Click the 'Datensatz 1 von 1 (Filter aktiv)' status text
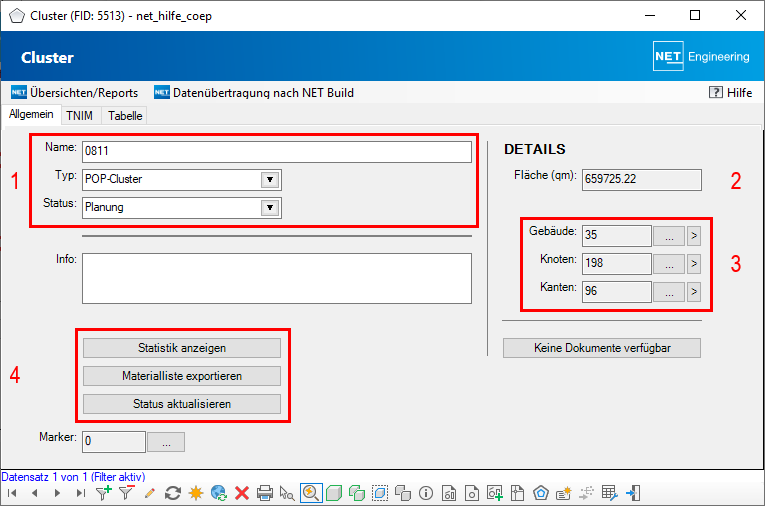 [73, 477]
